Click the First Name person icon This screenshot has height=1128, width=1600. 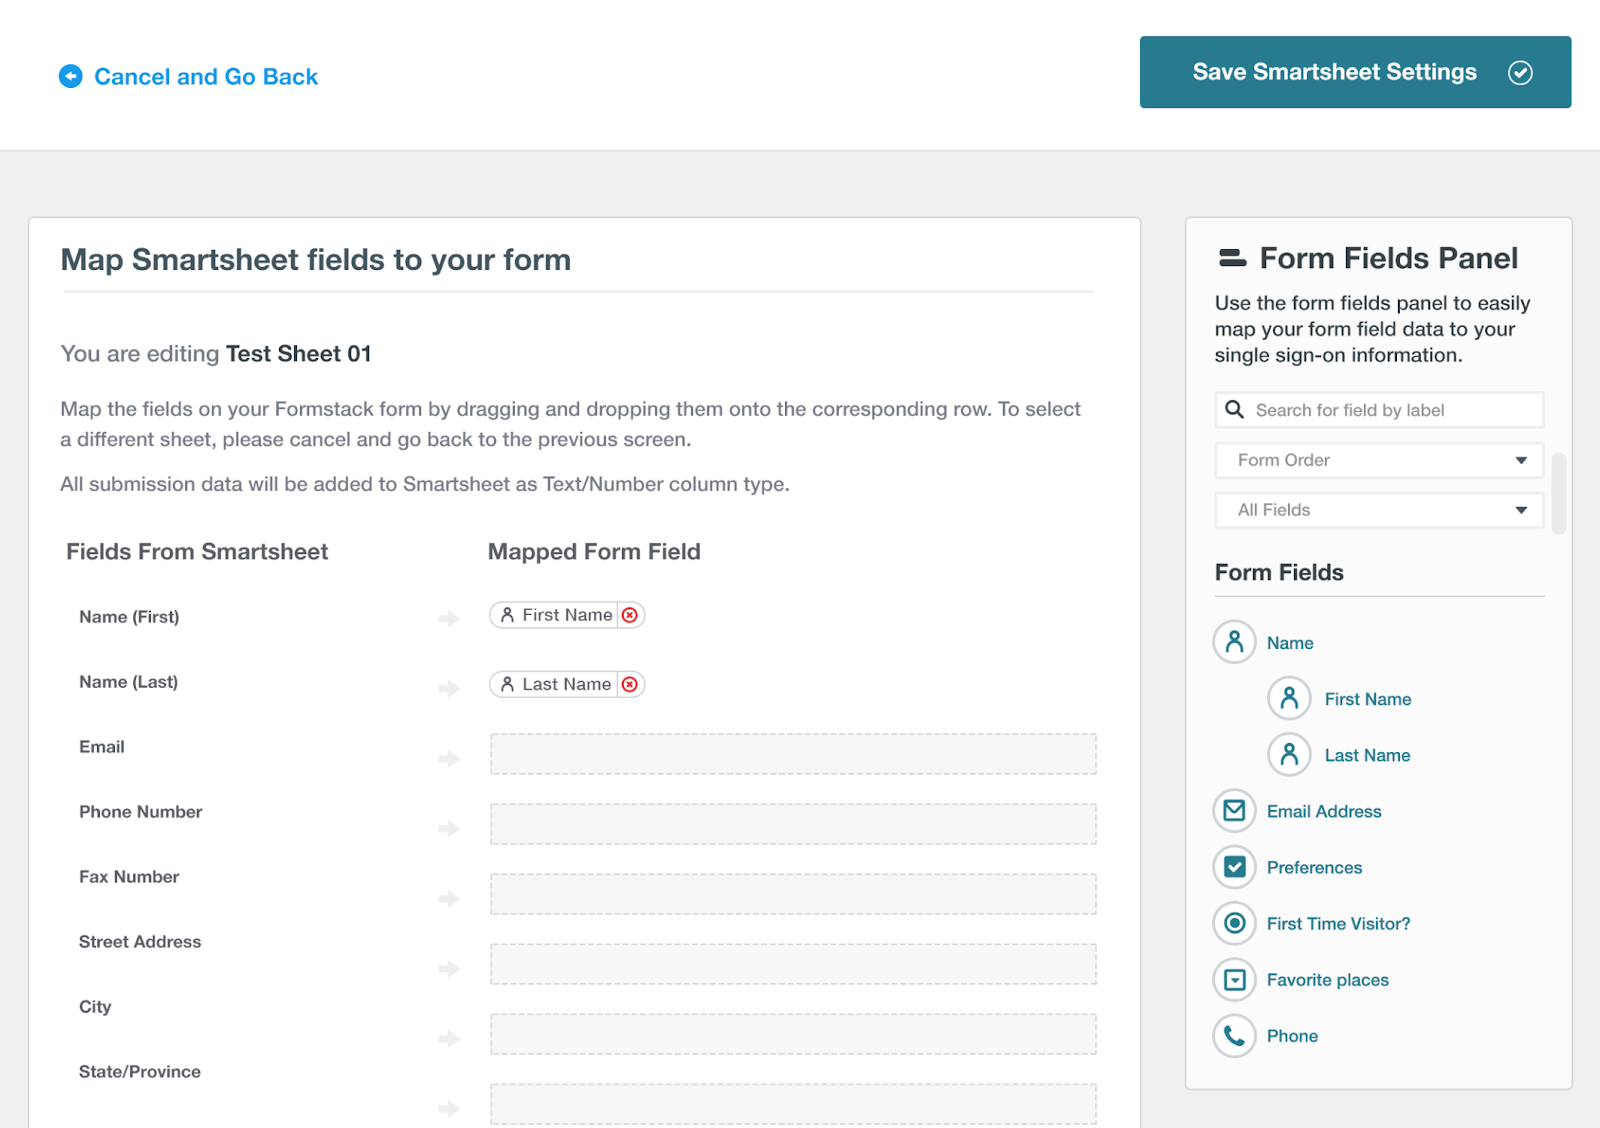[x=1289, y=698]
